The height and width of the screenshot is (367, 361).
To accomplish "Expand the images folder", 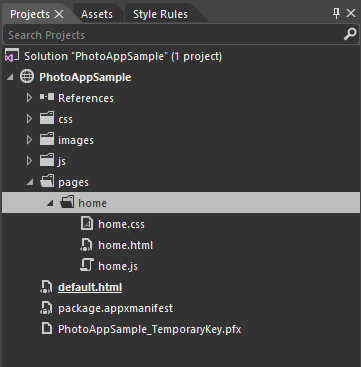I will [29, 140].
